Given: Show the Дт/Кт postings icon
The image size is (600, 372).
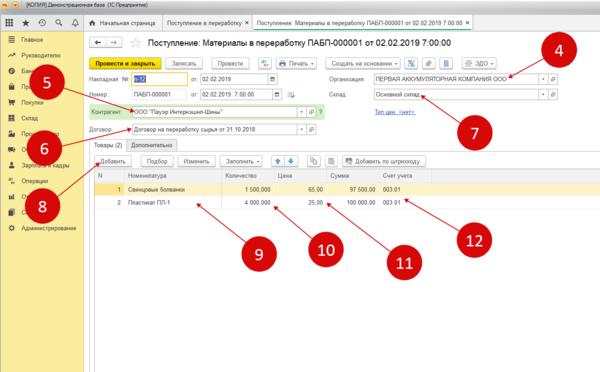Looking at the screenshot, I should pyautogui.click(x=264, y=64).
